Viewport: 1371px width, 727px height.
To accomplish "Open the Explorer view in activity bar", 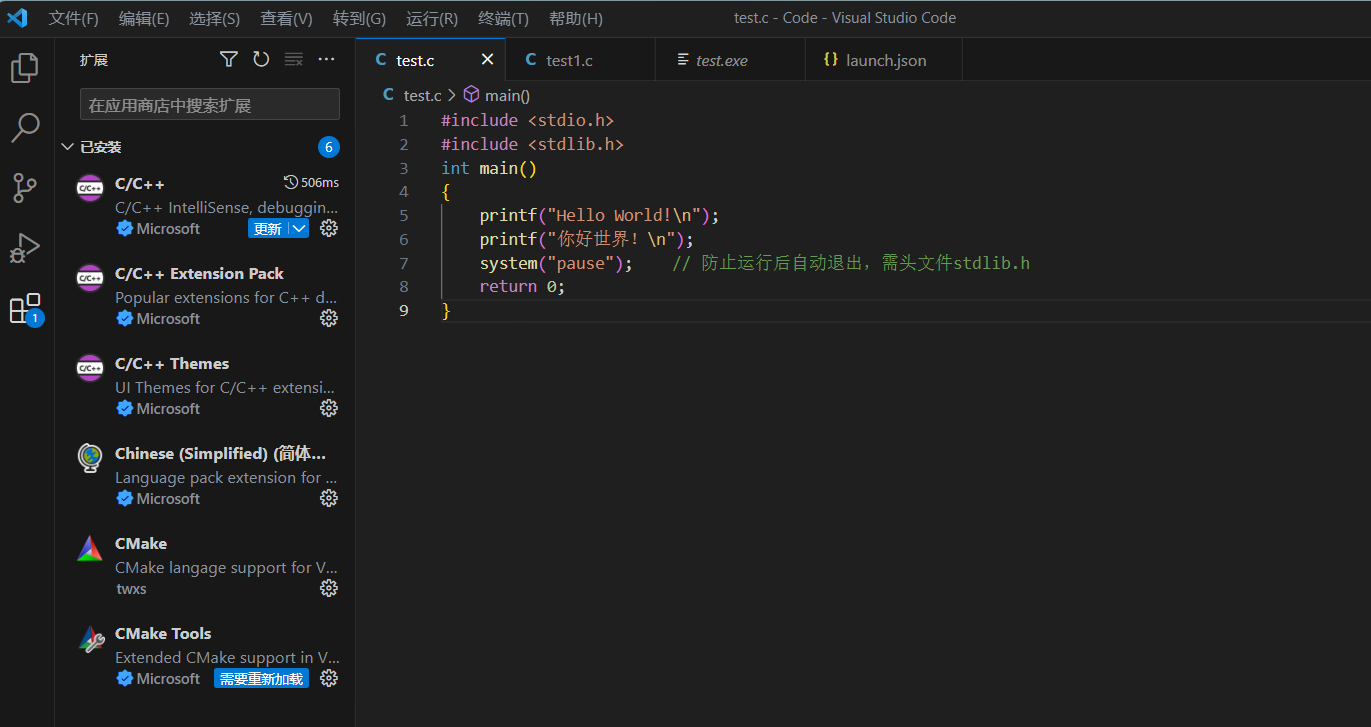I will pyautogui.click(x=25, y=68).
